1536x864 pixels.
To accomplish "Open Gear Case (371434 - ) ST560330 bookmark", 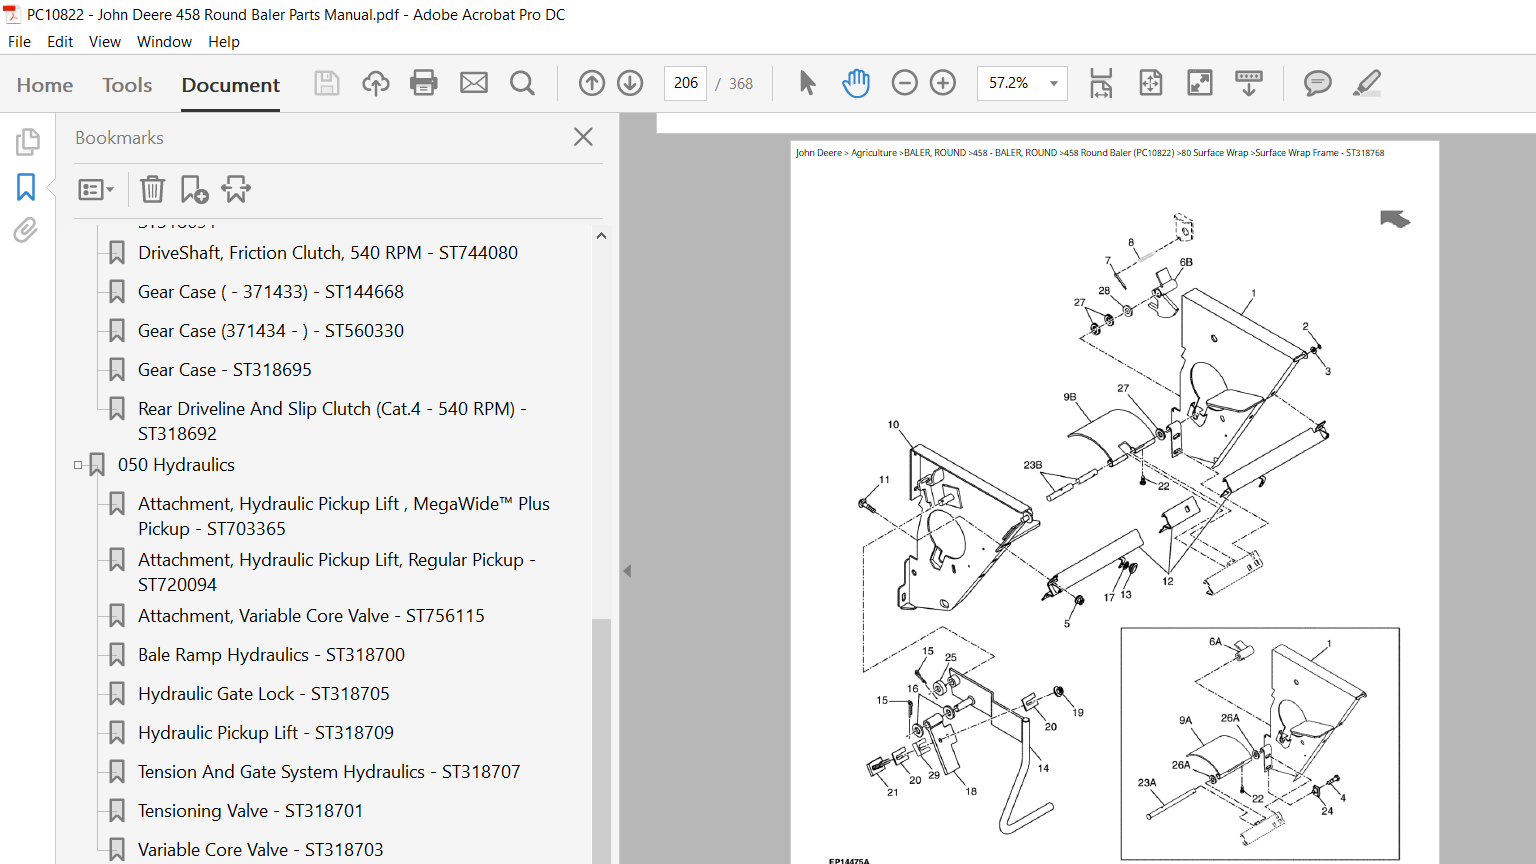I will click(271, 331).
